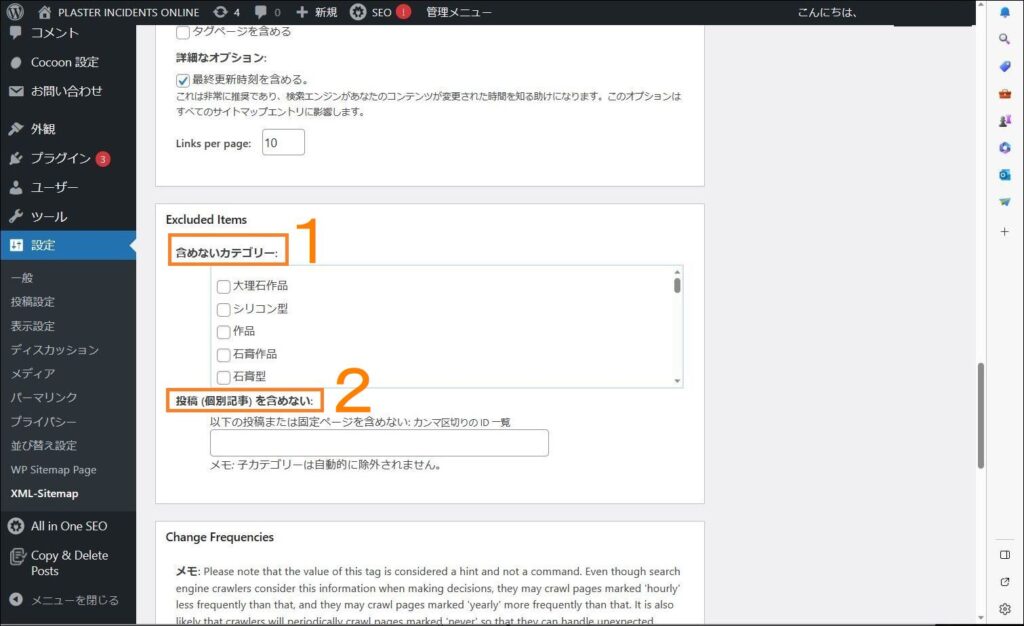The width and height of the screenshot is (1024, 626).
Task: Click the 新規 admin bar text
Action: [326, 12]
